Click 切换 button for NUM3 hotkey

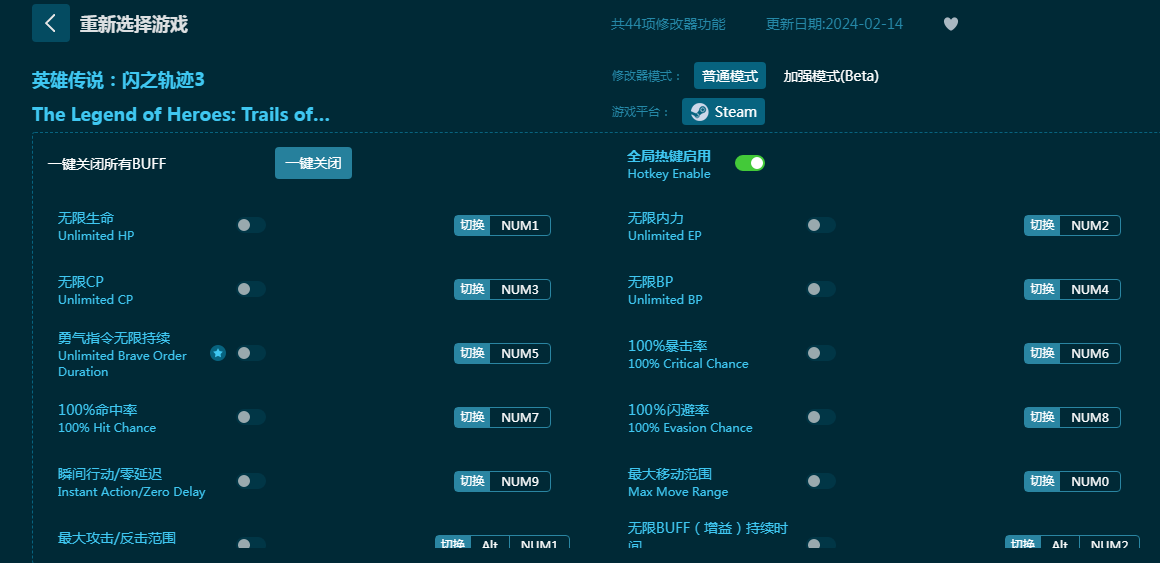tap(472, 289)
